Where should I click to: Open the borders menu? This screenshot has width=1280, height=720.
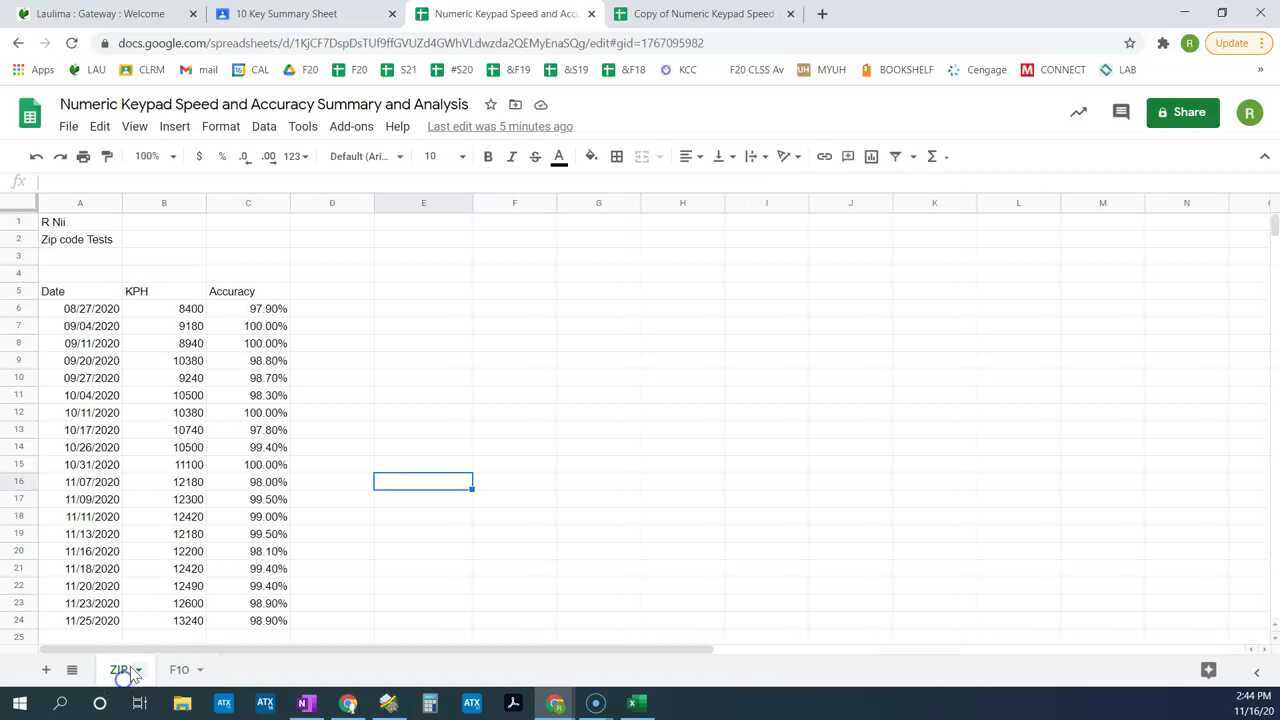point(617,157)
